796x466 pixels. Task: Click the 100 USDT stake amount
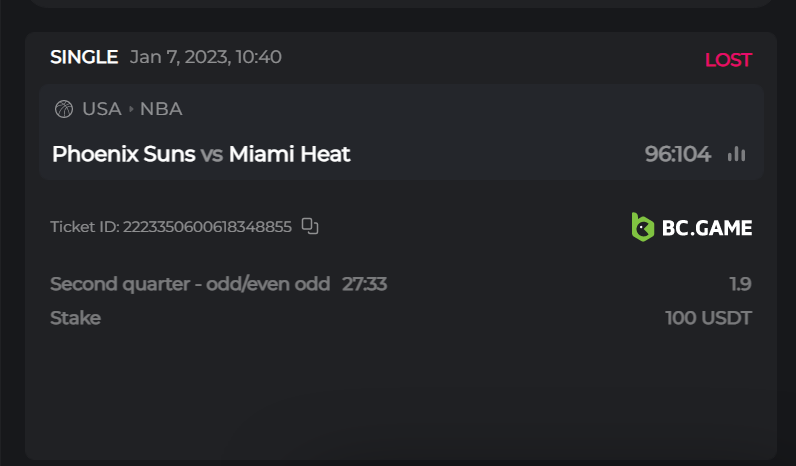tap(708, 318)
